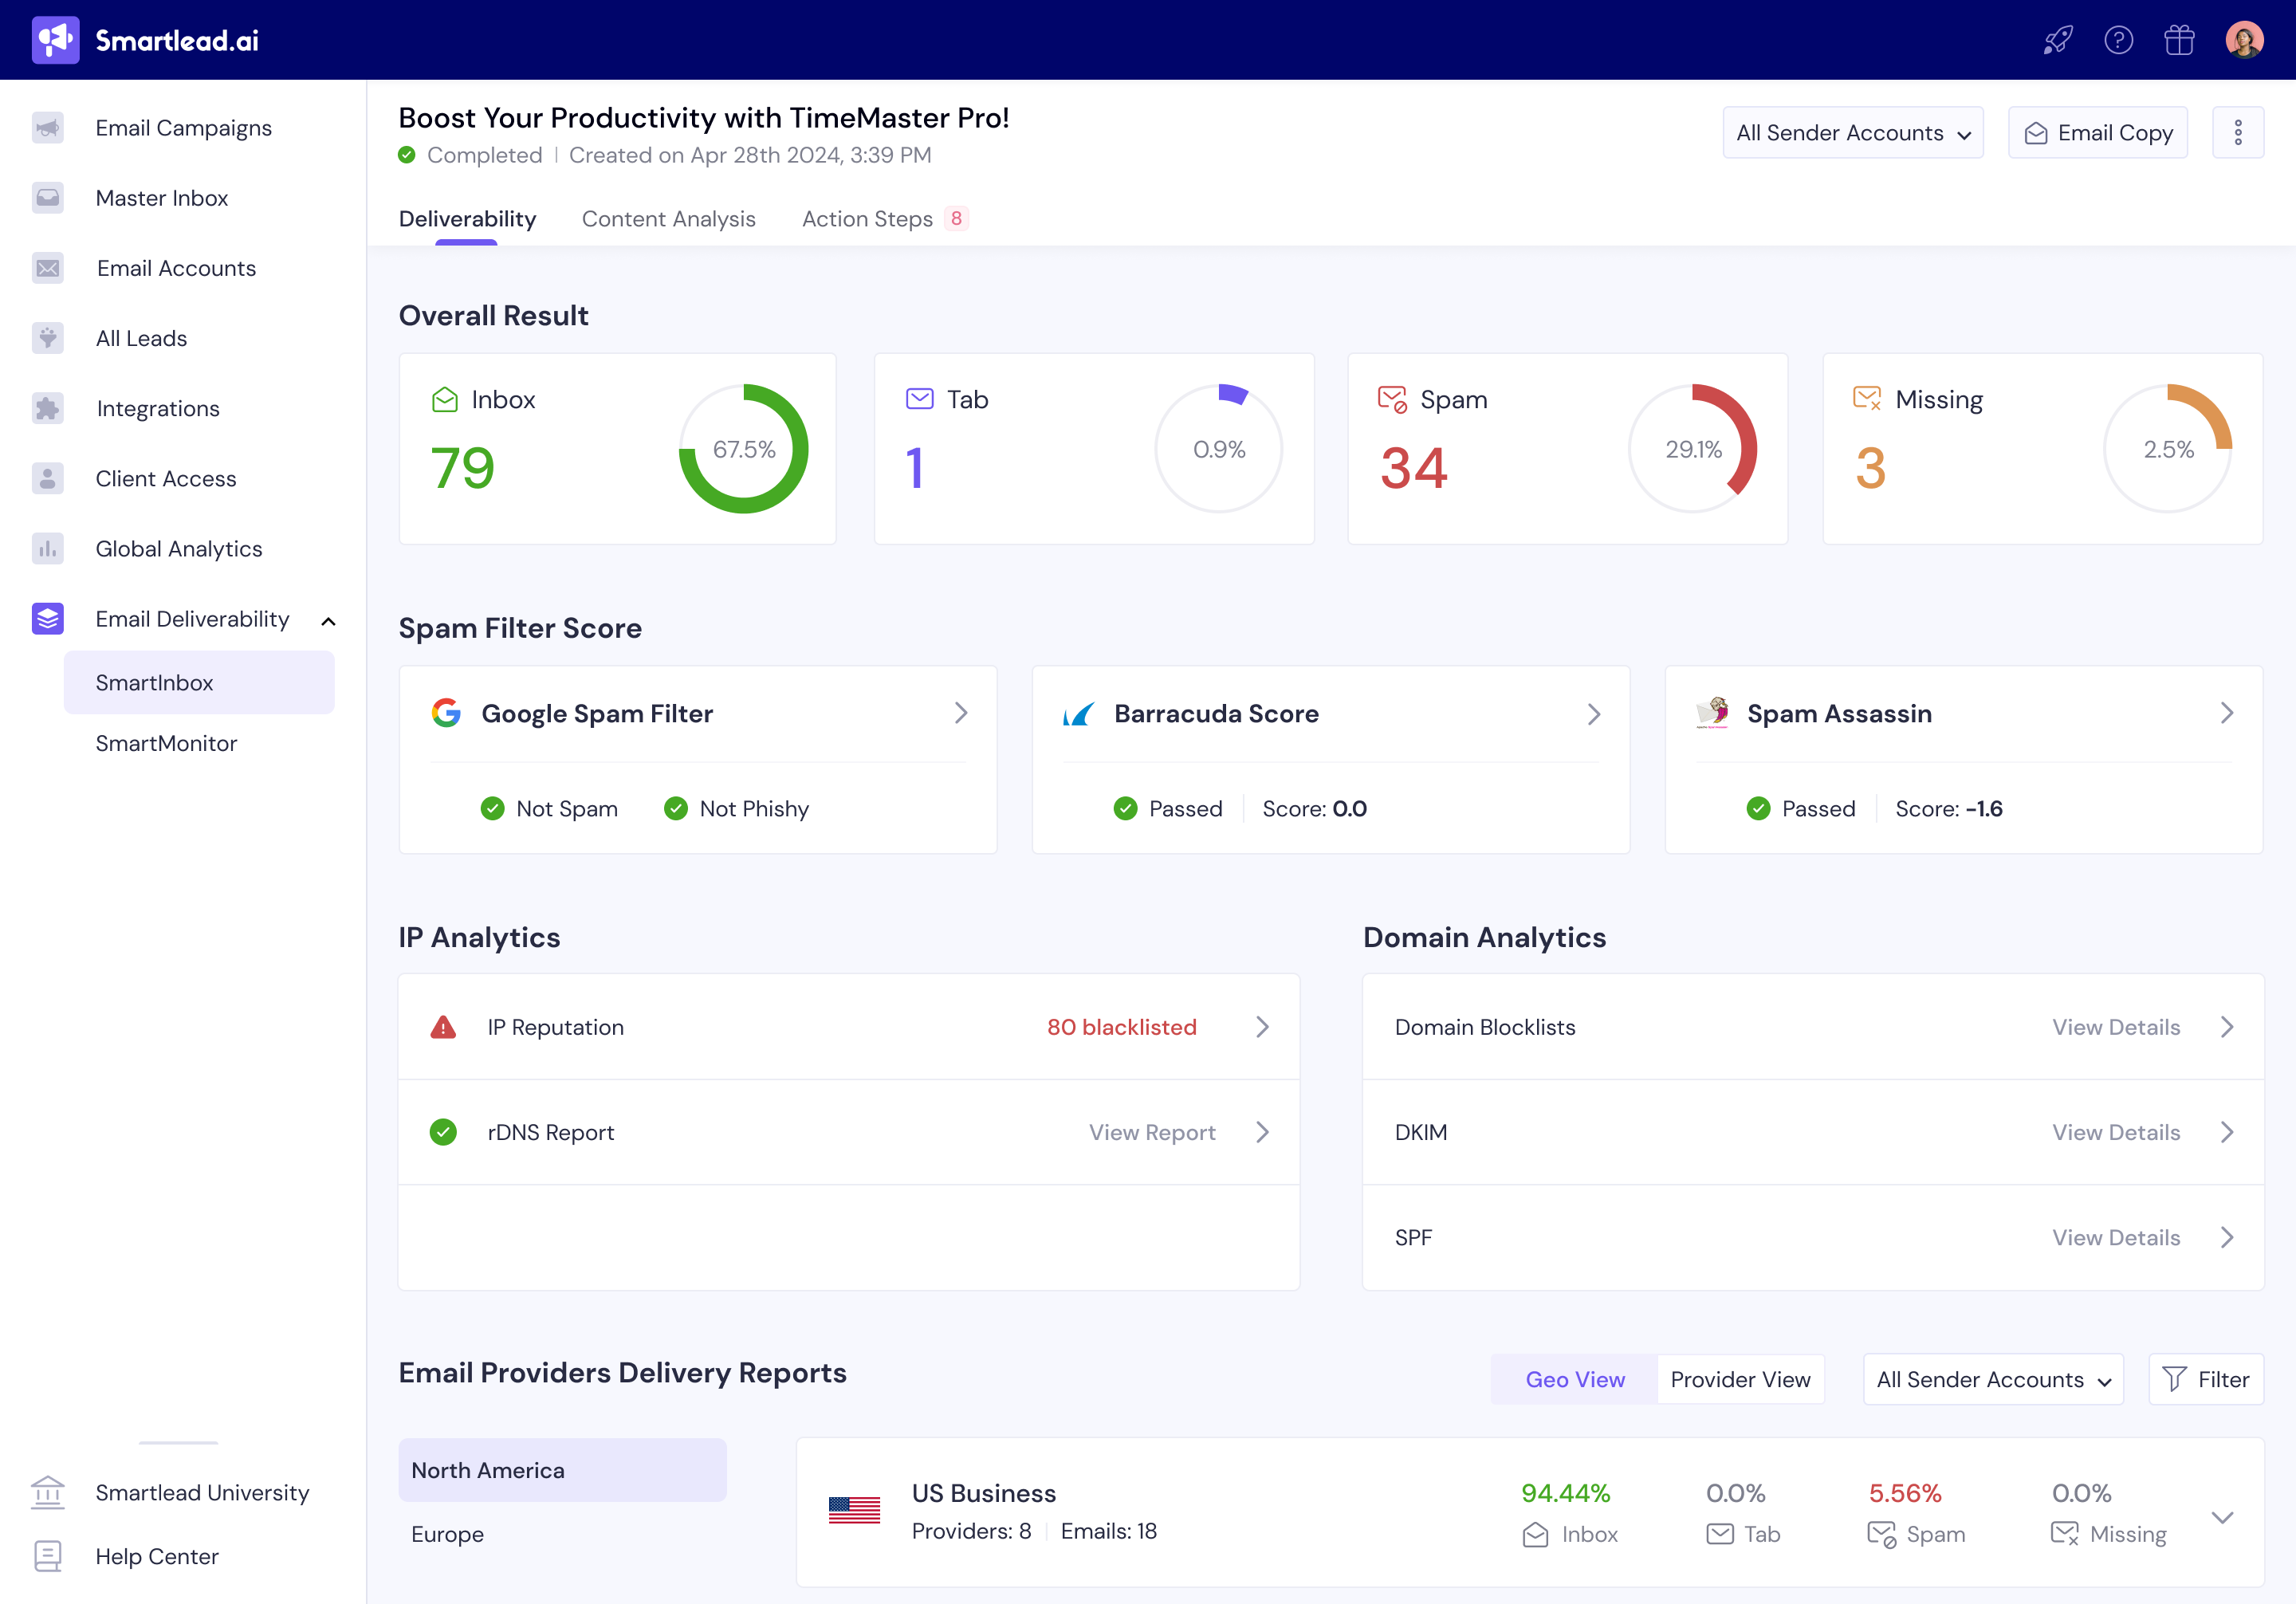Open the user profile avatar
2296x1604 pixels.
point(2244,40)
